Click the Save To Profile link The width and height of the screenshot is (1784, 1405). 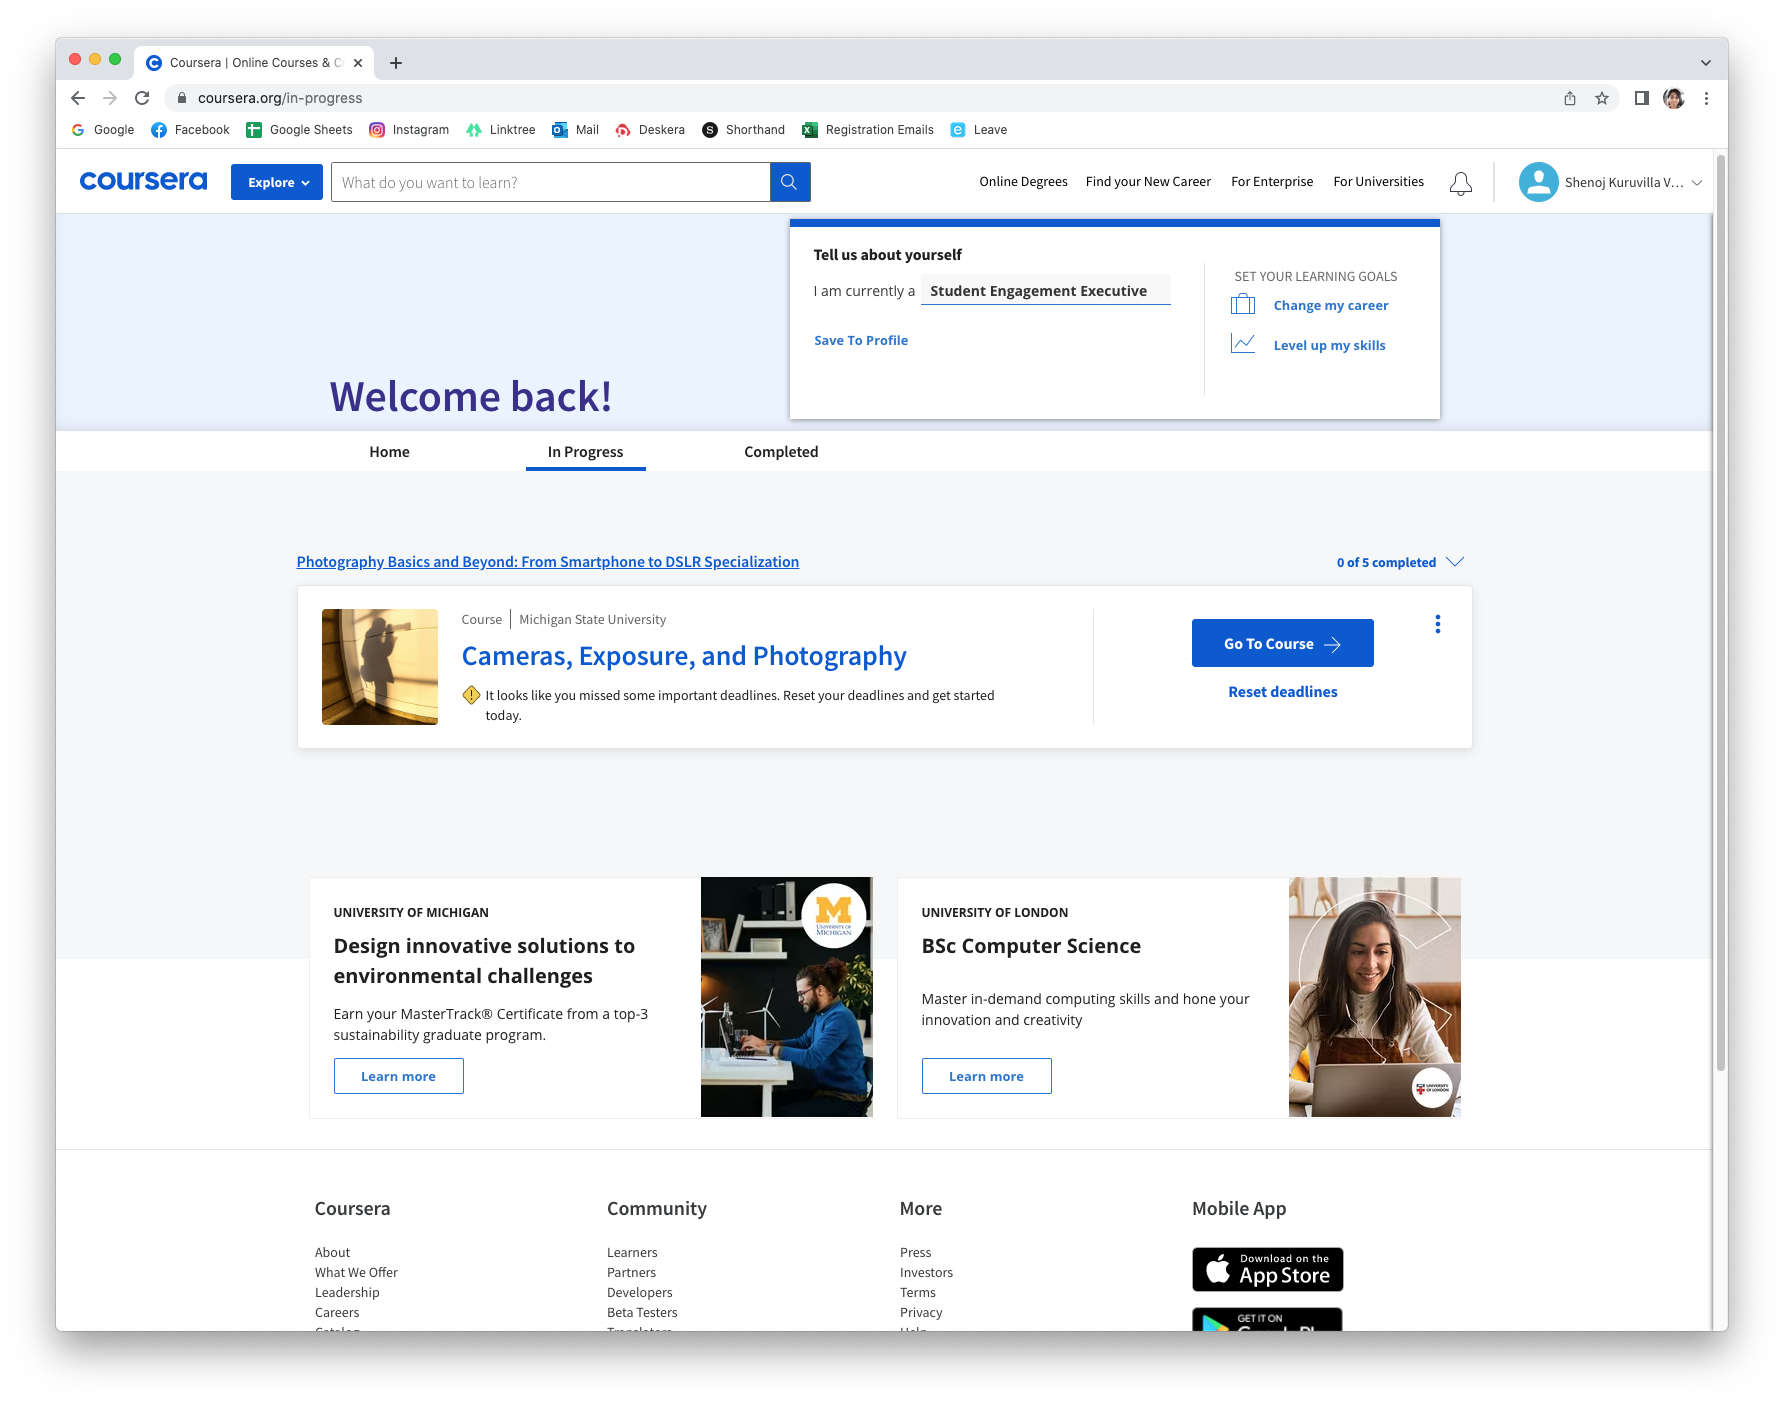click(860, 340)
